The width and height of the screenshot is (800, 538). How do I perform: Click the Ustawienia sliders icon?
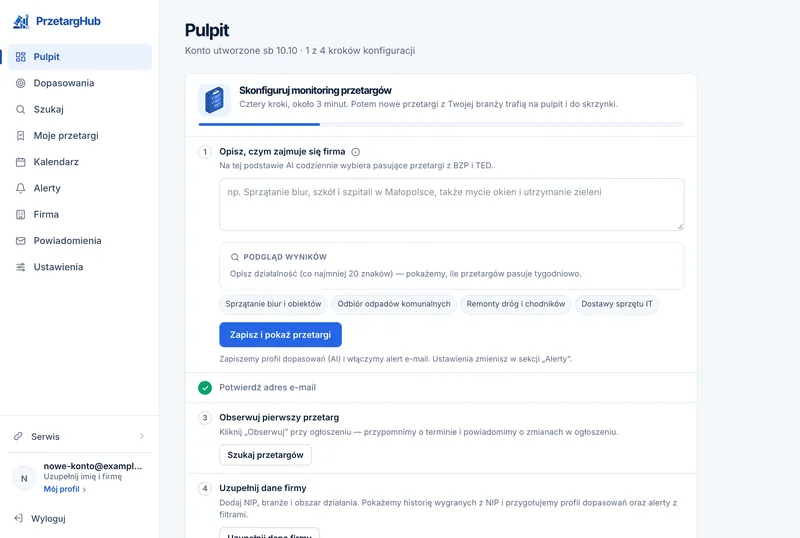point(20,267)
